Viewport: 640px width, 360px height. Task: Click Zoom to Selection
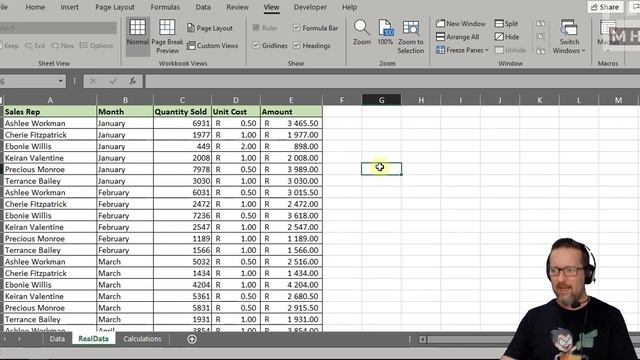pos(411,37)
